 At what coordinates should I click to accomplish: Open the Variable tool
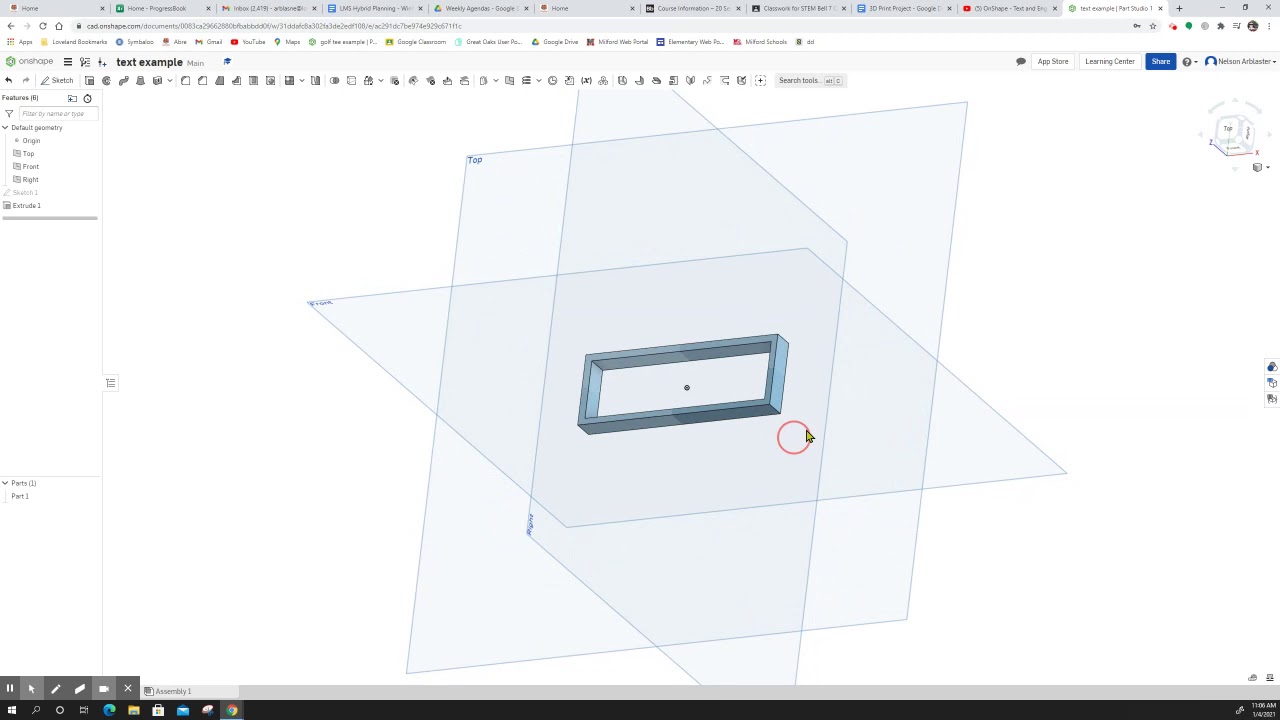[x=586, y=80]
